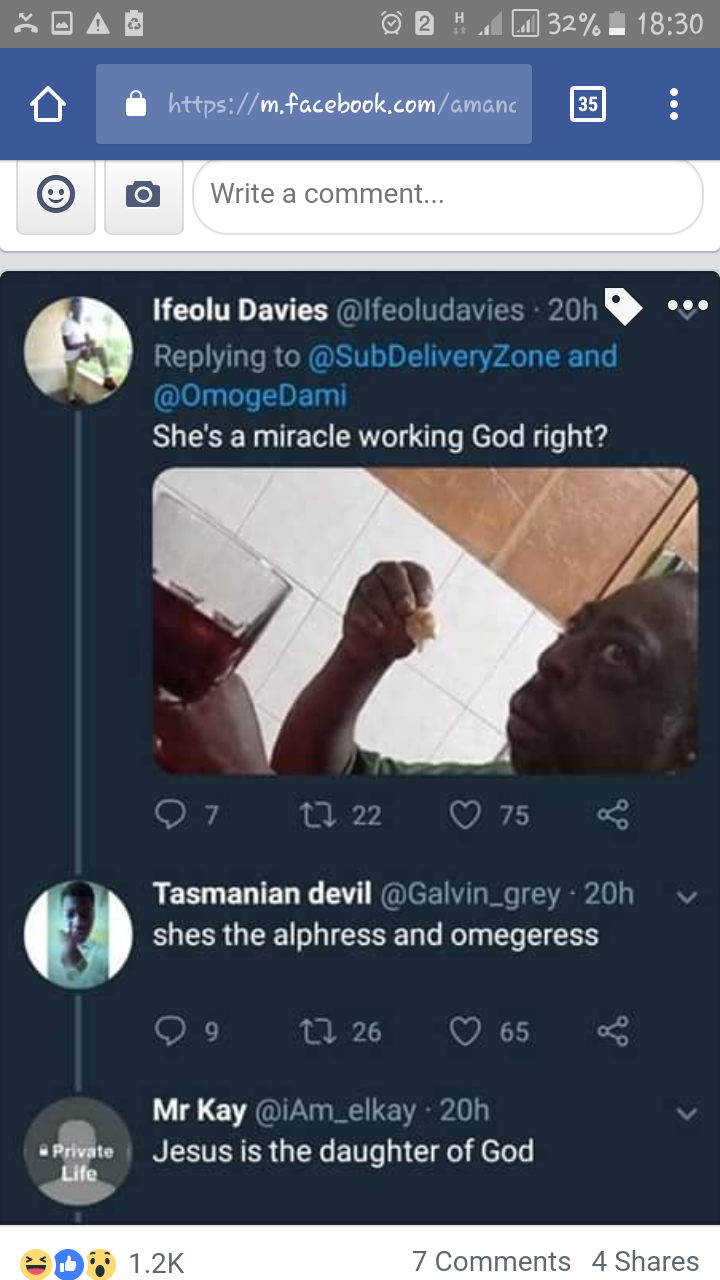Open the browser tab switcher showing 35
Screen dimensions: 720x1280
pyautogui.click(x=588, y=104)
